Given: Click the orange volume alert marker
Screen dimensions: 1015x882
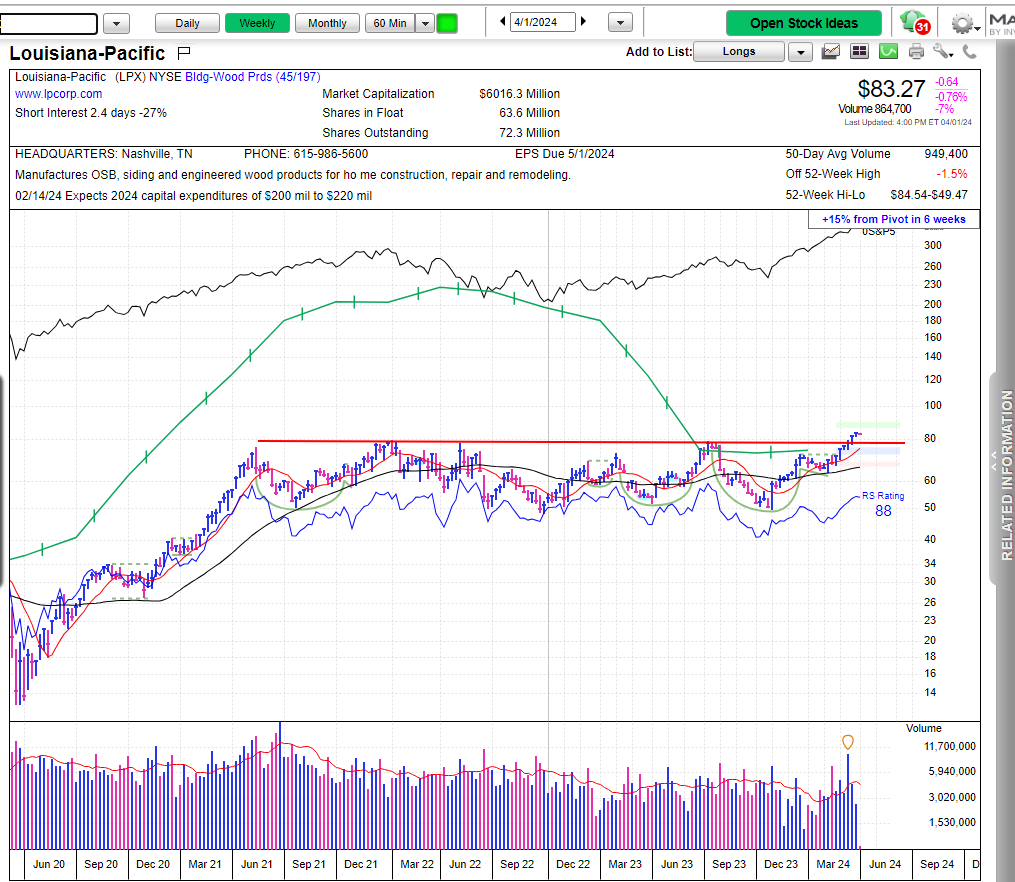Looking at the screenshot, I should pos(847,742).
